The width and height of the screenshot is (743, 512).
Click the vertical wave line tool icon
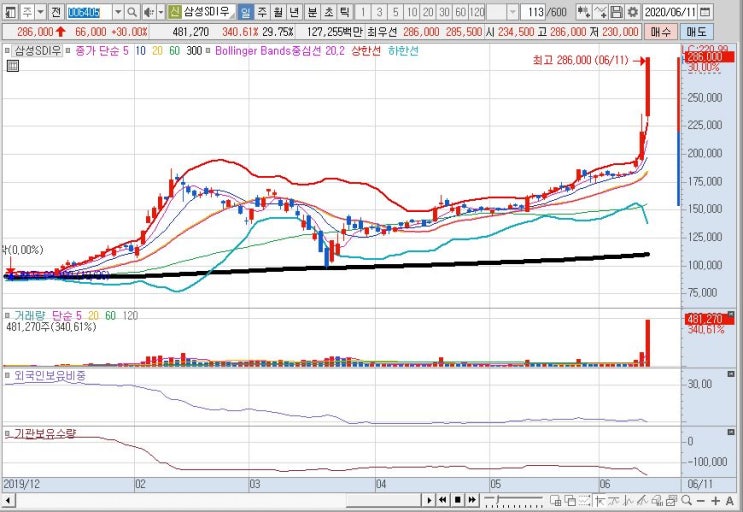tap(628, 500)
